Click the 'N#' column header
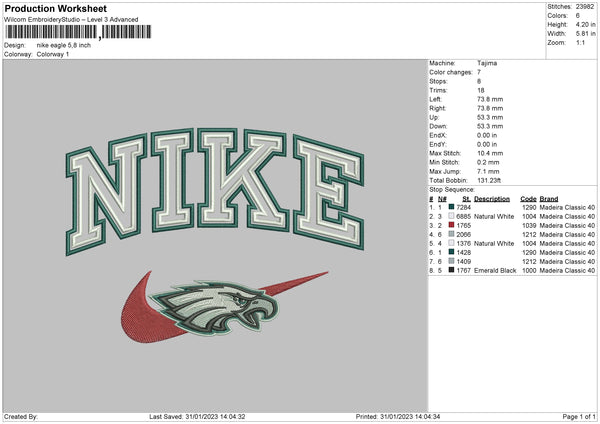The height and width of the screenshot is (424, 600). [x=442, y=199]
